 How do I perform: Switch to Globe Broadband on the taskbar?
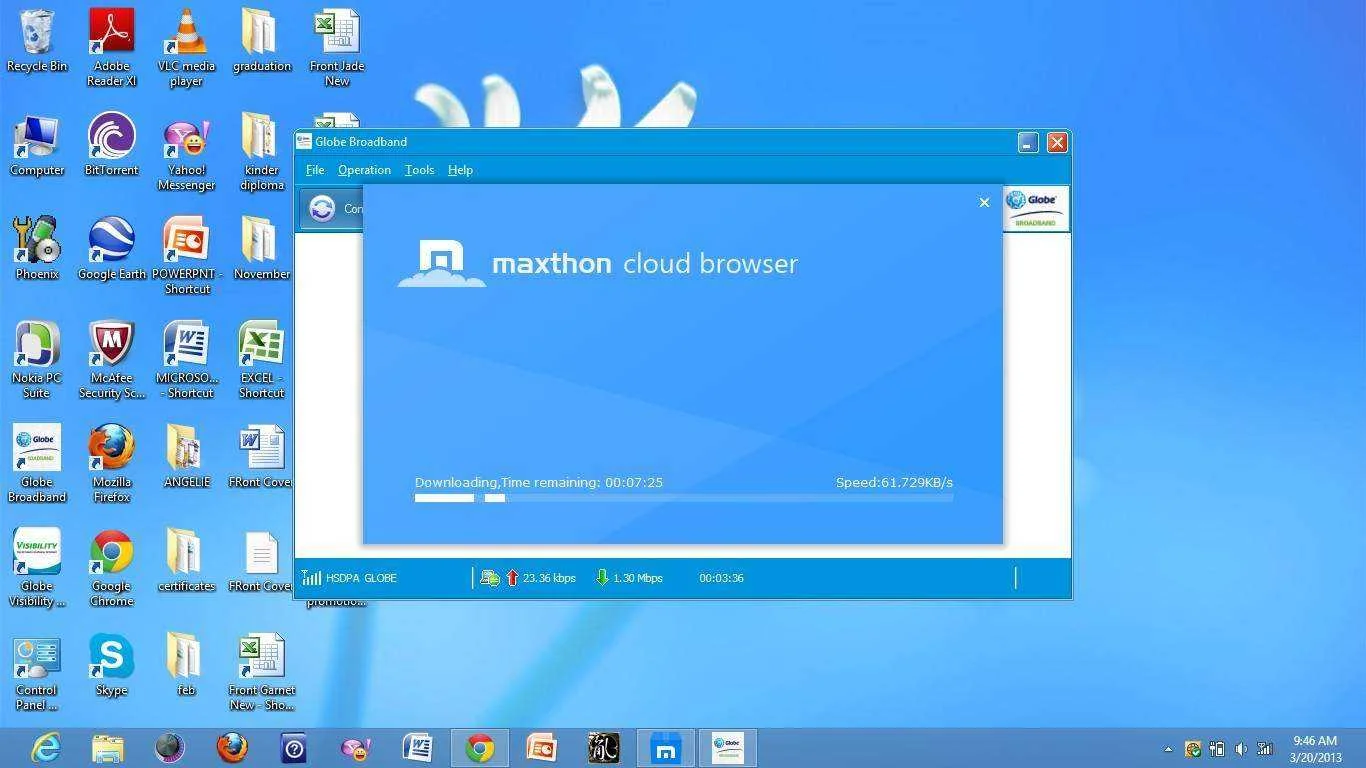727,748
